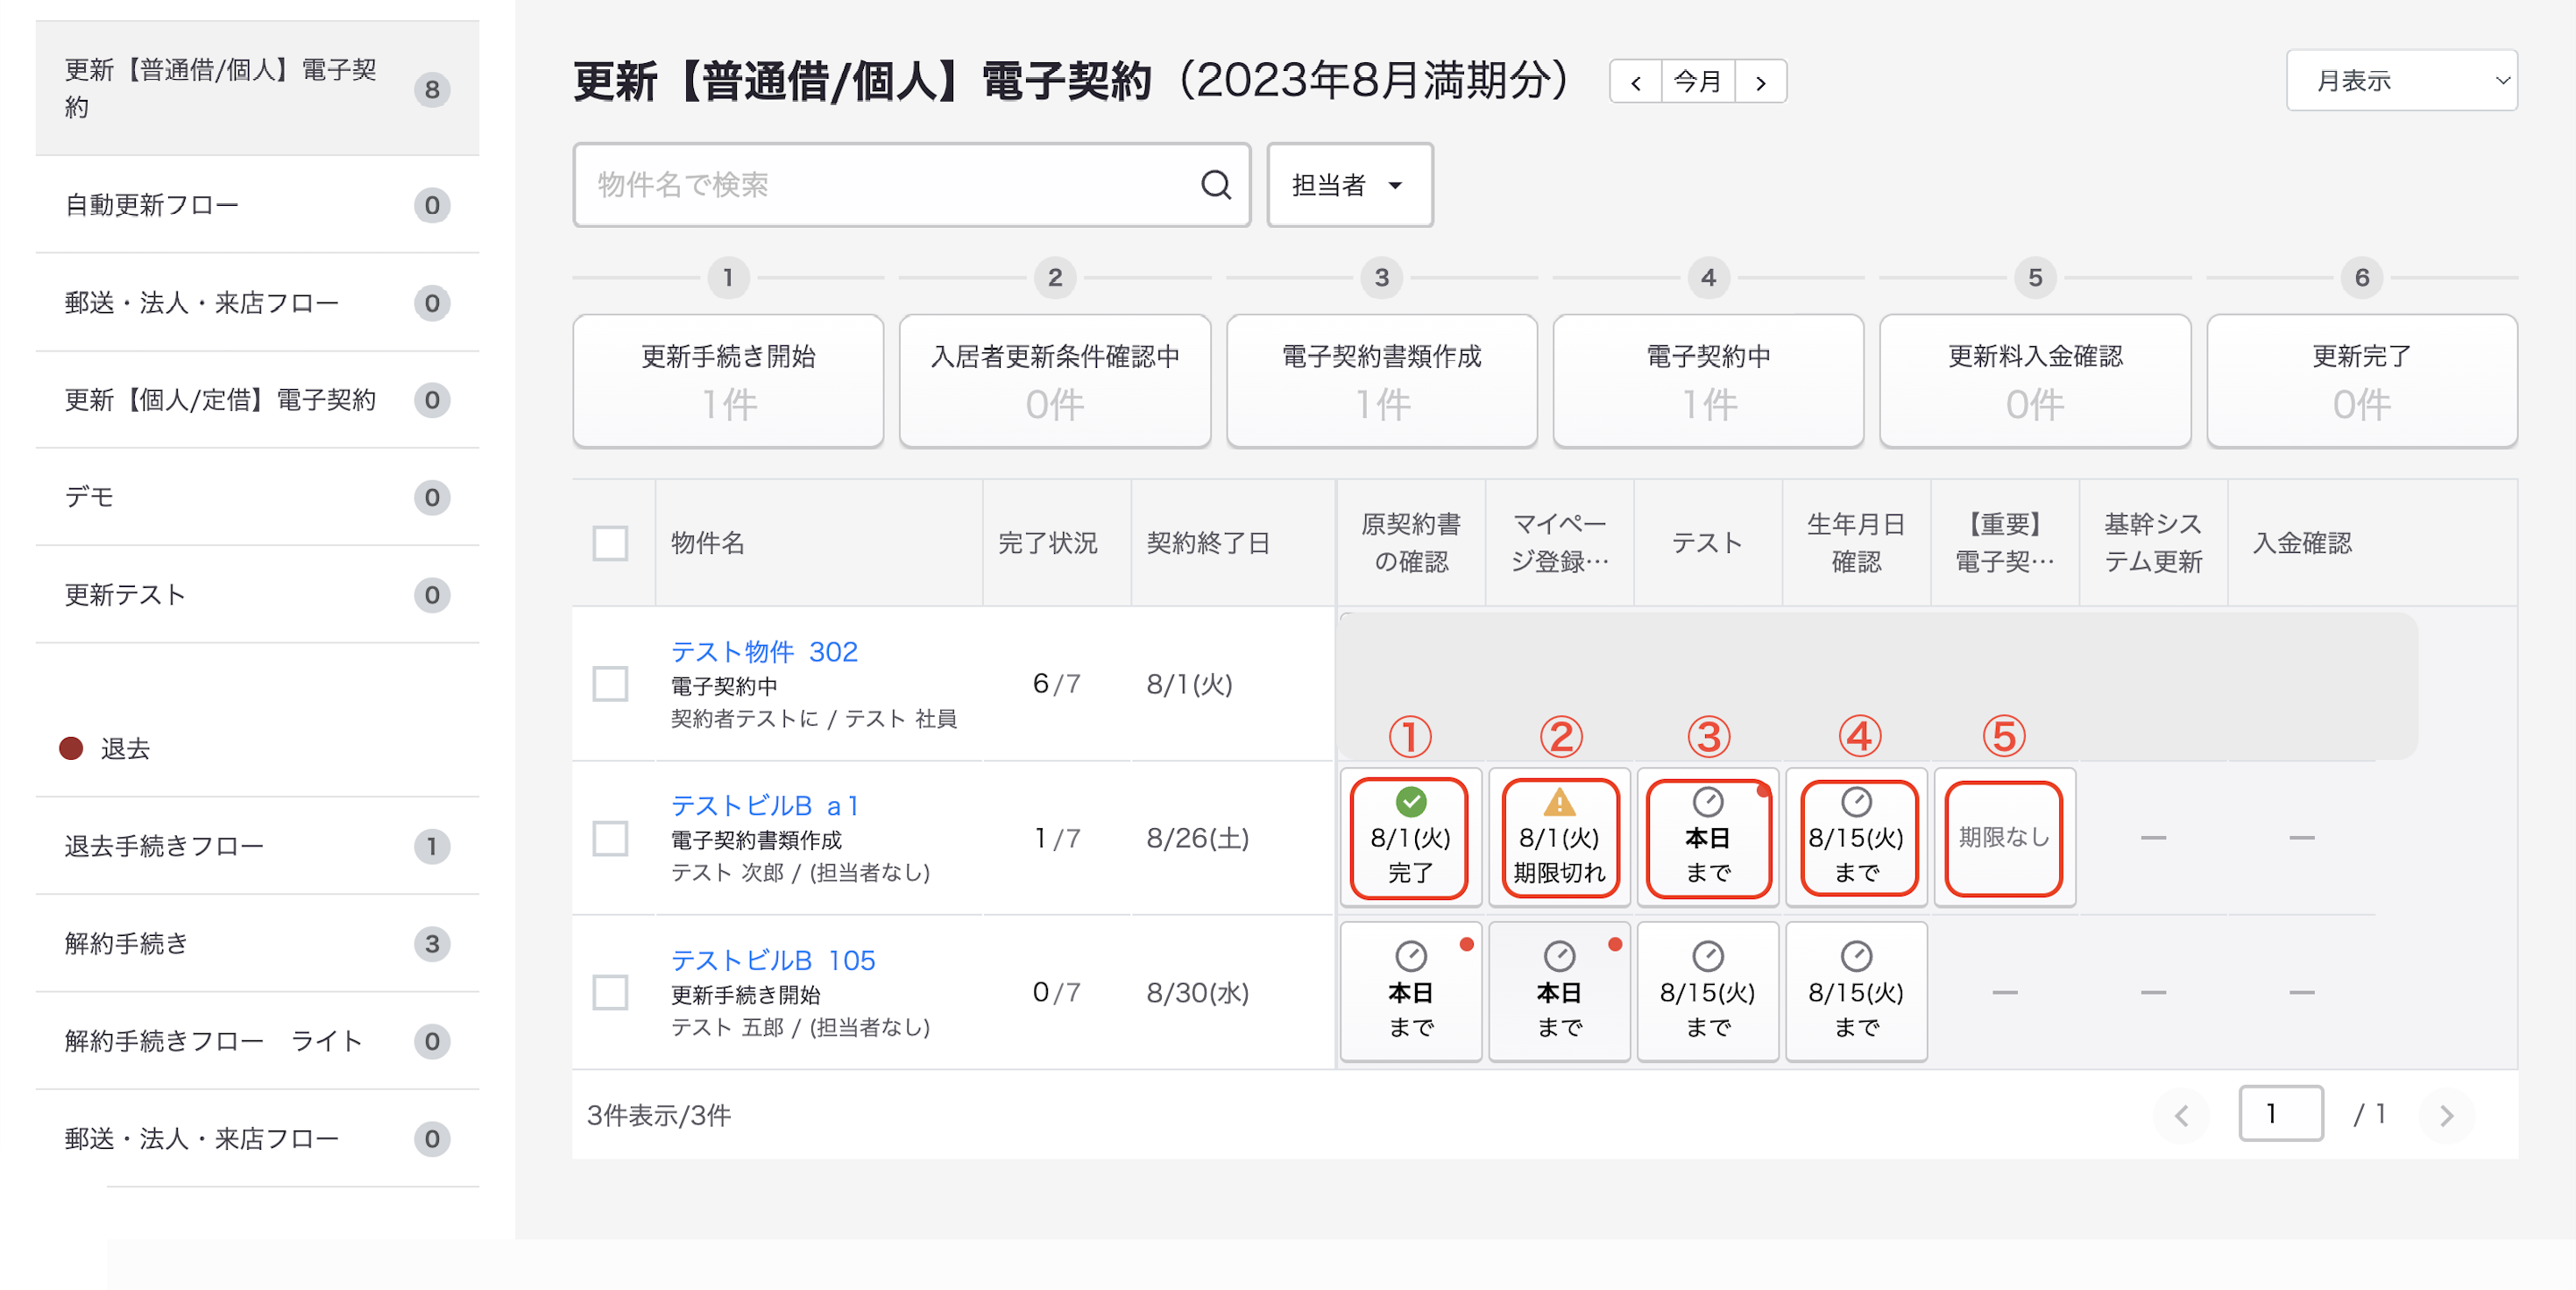Viewport: 2576px width, 1290px height.
Task: Check the テストビルB 105 row checkbox
Action: click(610, 992)
